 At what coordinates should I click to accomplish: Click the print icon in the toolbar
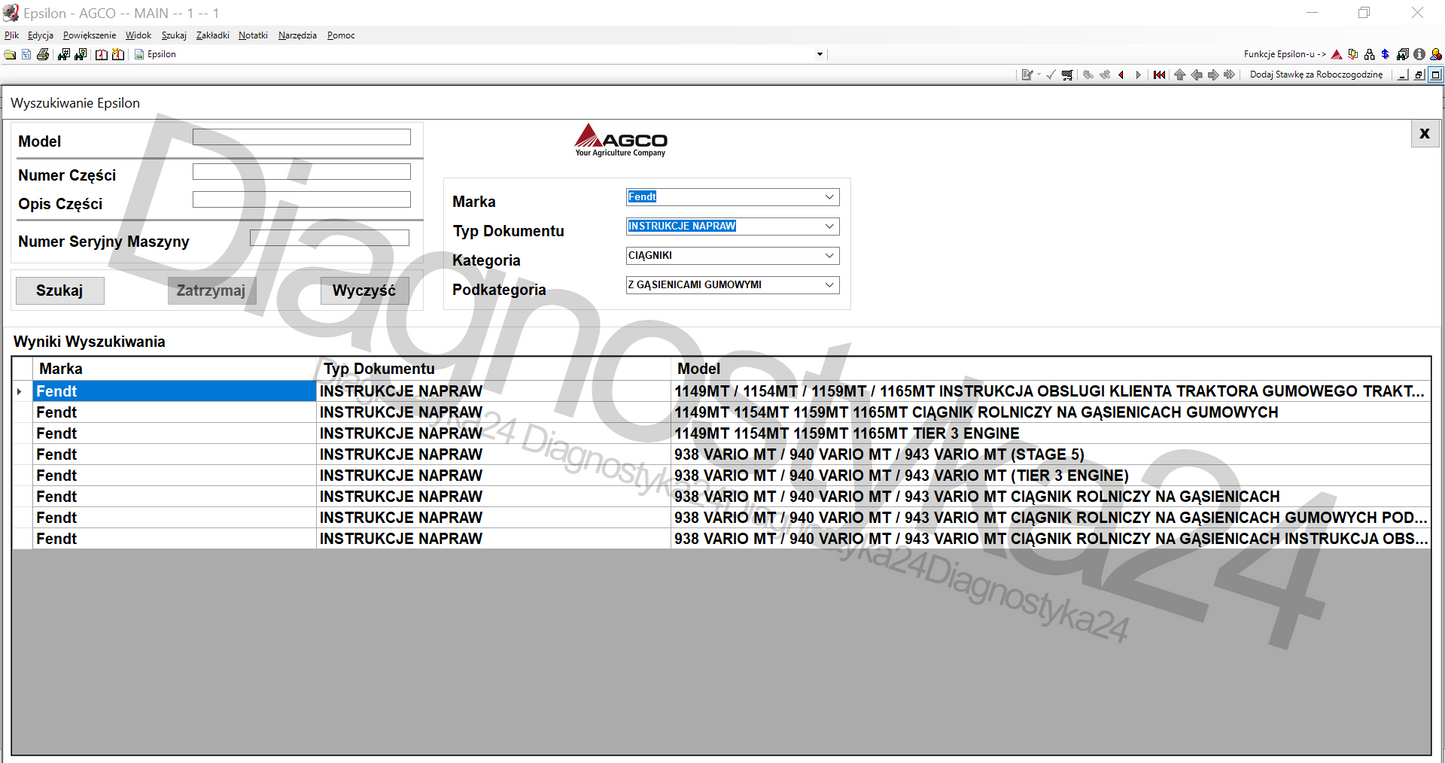[43, 54]
